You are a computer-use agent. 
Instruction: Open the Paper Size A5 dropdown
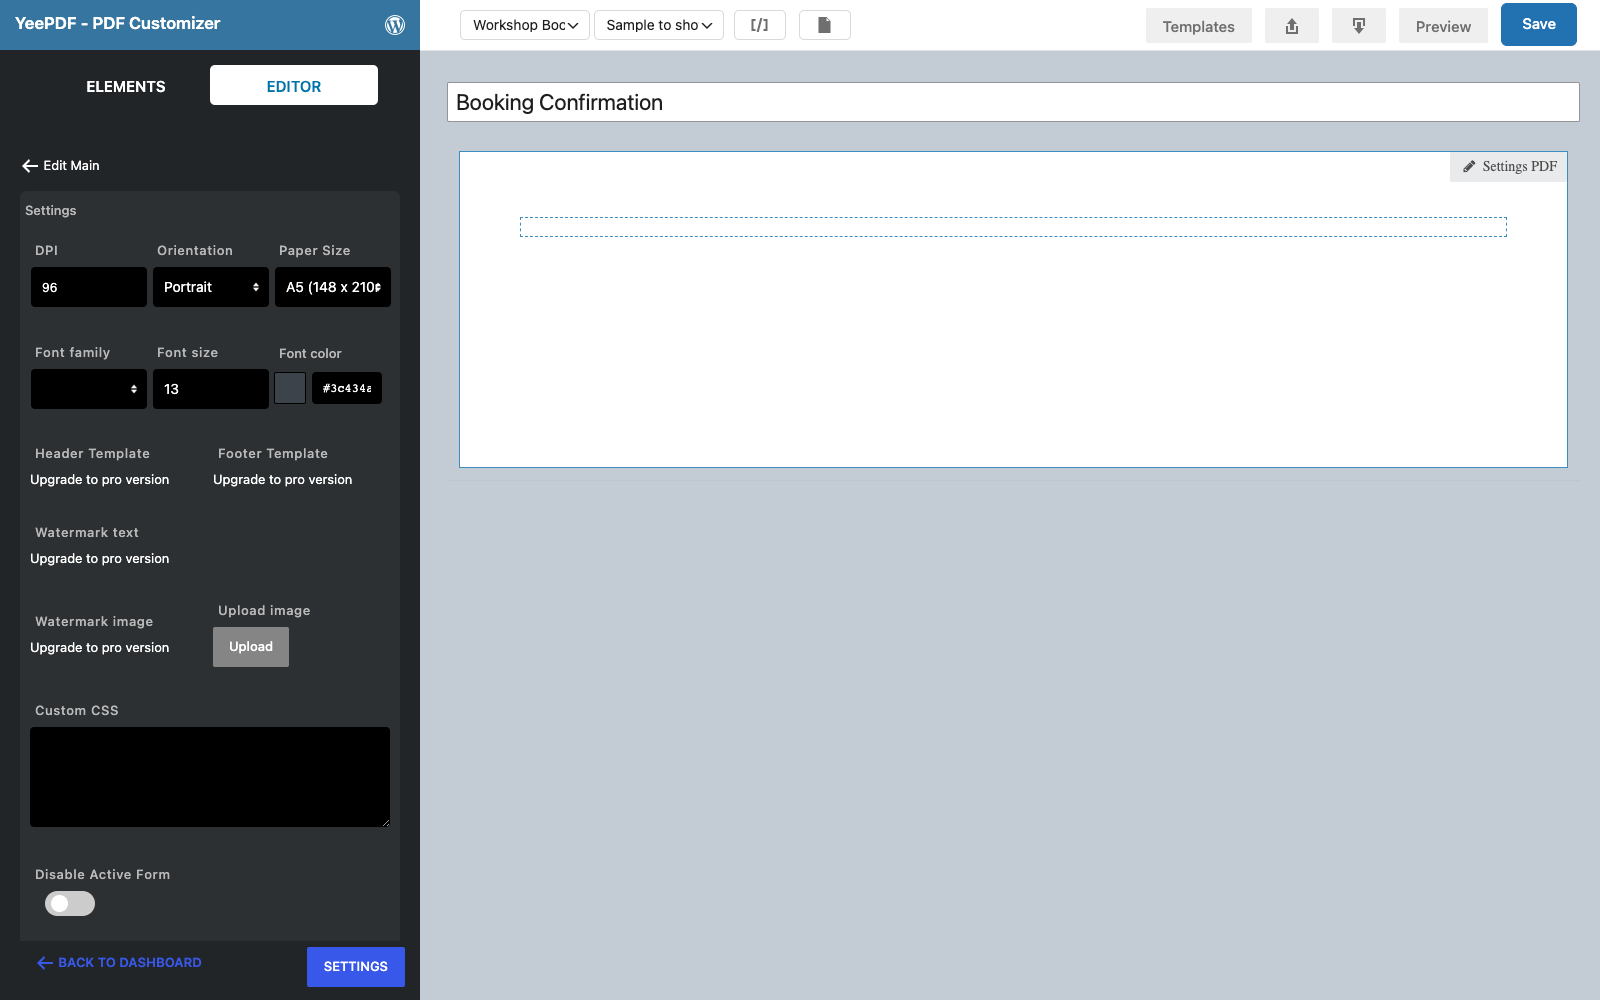(x=333, y=287)
